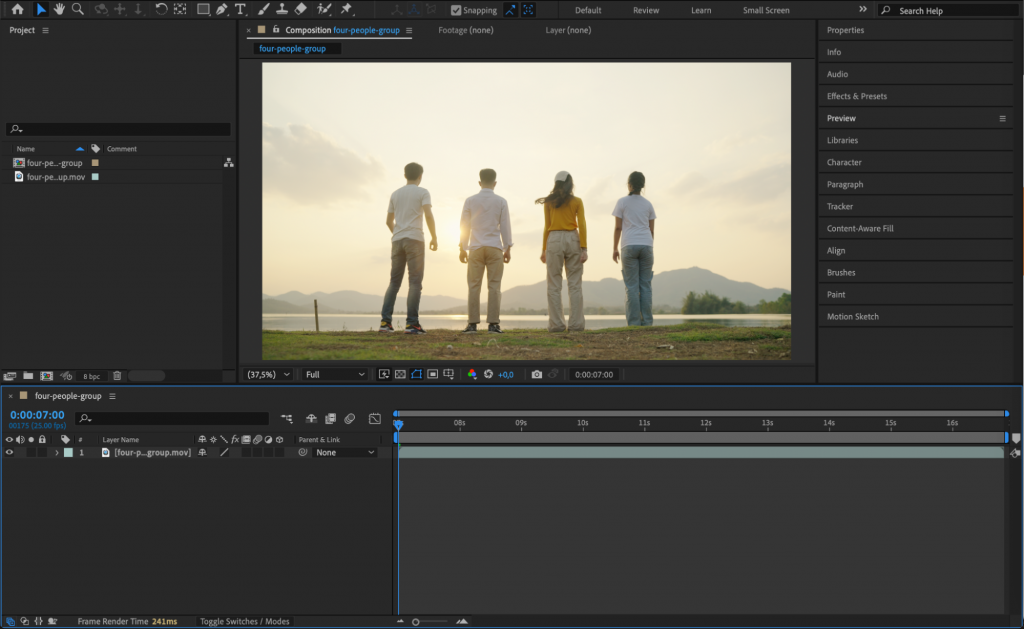Open the Parent & Link dropdown set to None

pyautogui.click(x=345, y=452)
